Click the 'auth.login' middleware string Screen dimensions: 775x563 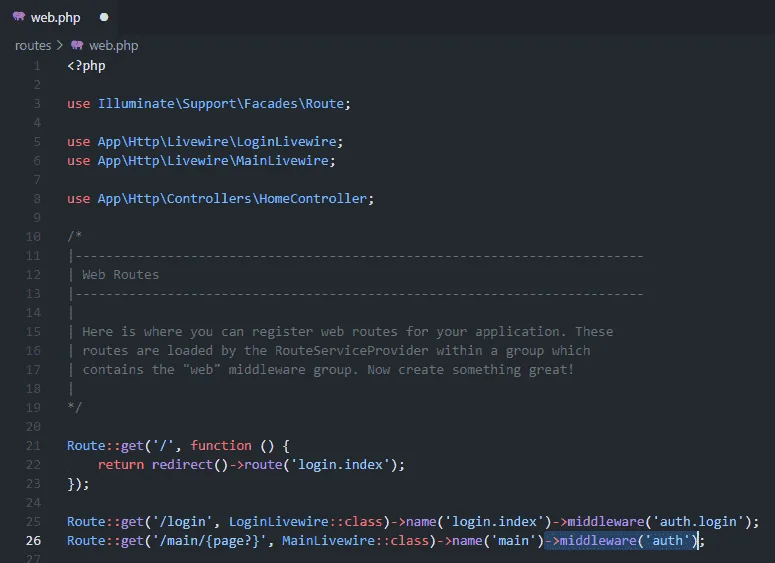698,522
